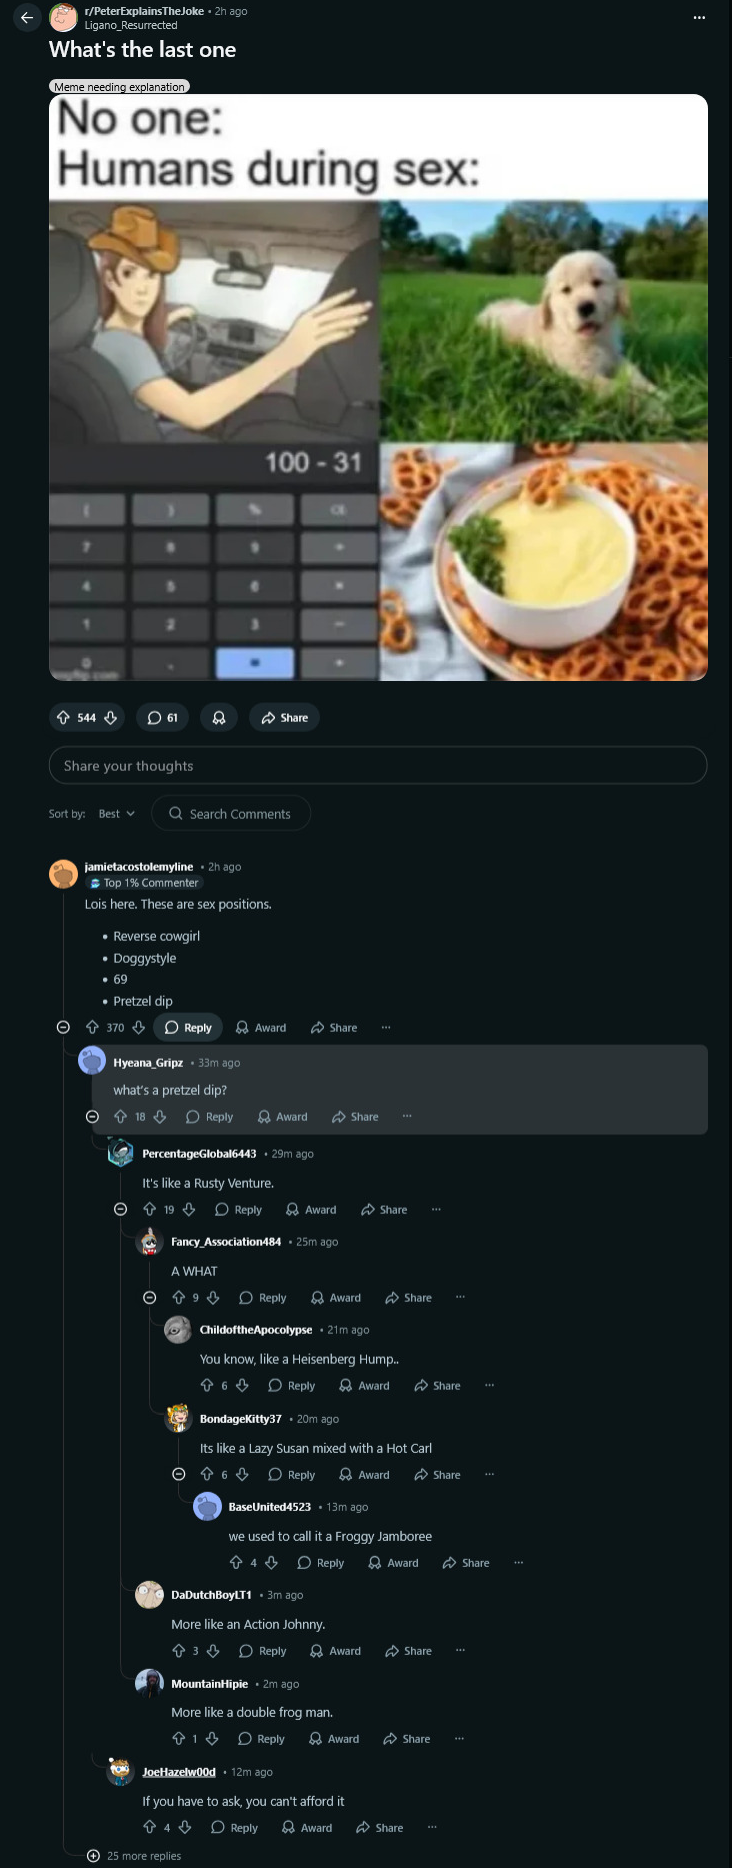Reply to jamietacostolemyline's comment

tap(188, 1028)
